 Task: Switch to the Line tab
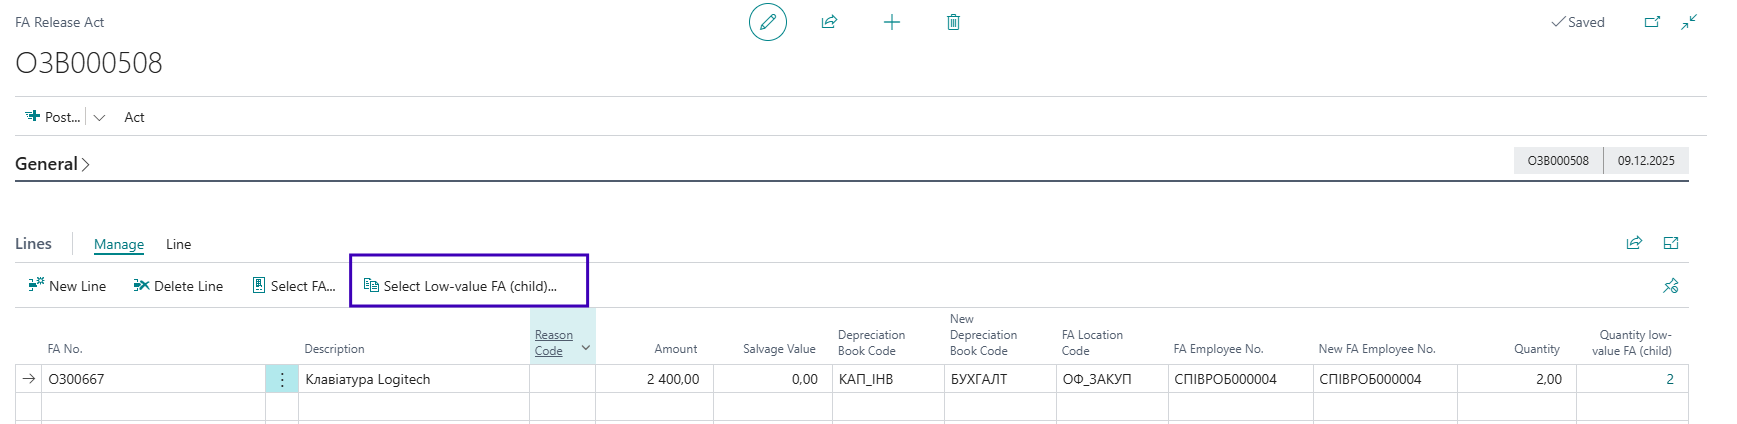click(x=178, y=244)
